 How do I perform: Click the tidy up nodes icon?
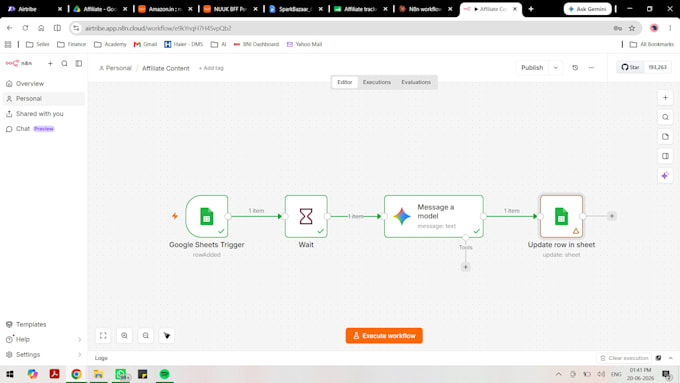point(167,335)
